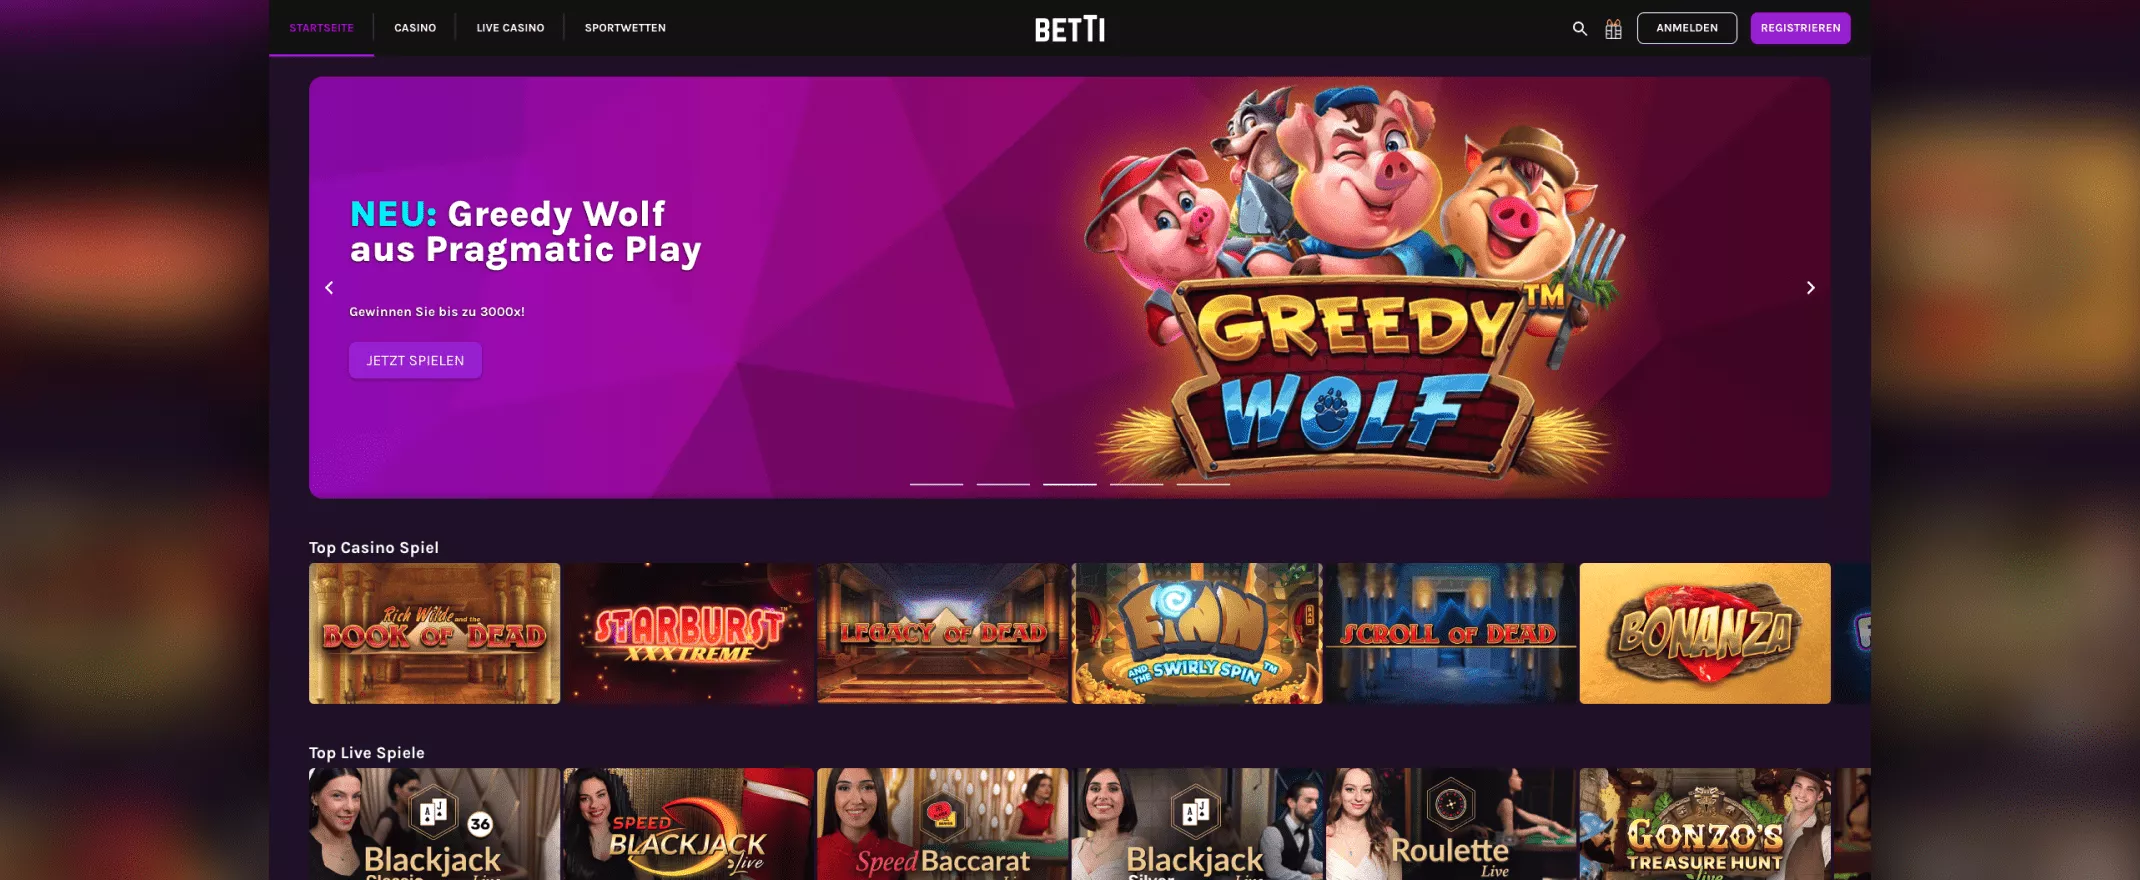Jump to the last carousel indicator dash
Screen dimensions: 2140x880
tap(1203, 484)
